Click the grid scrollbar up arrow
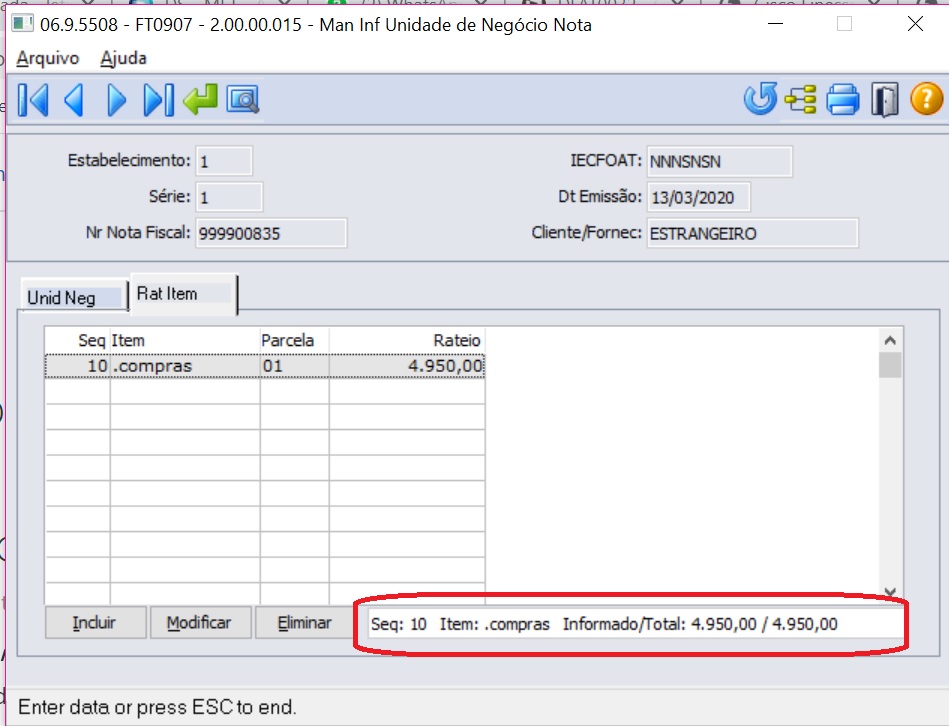 point(890,340)
